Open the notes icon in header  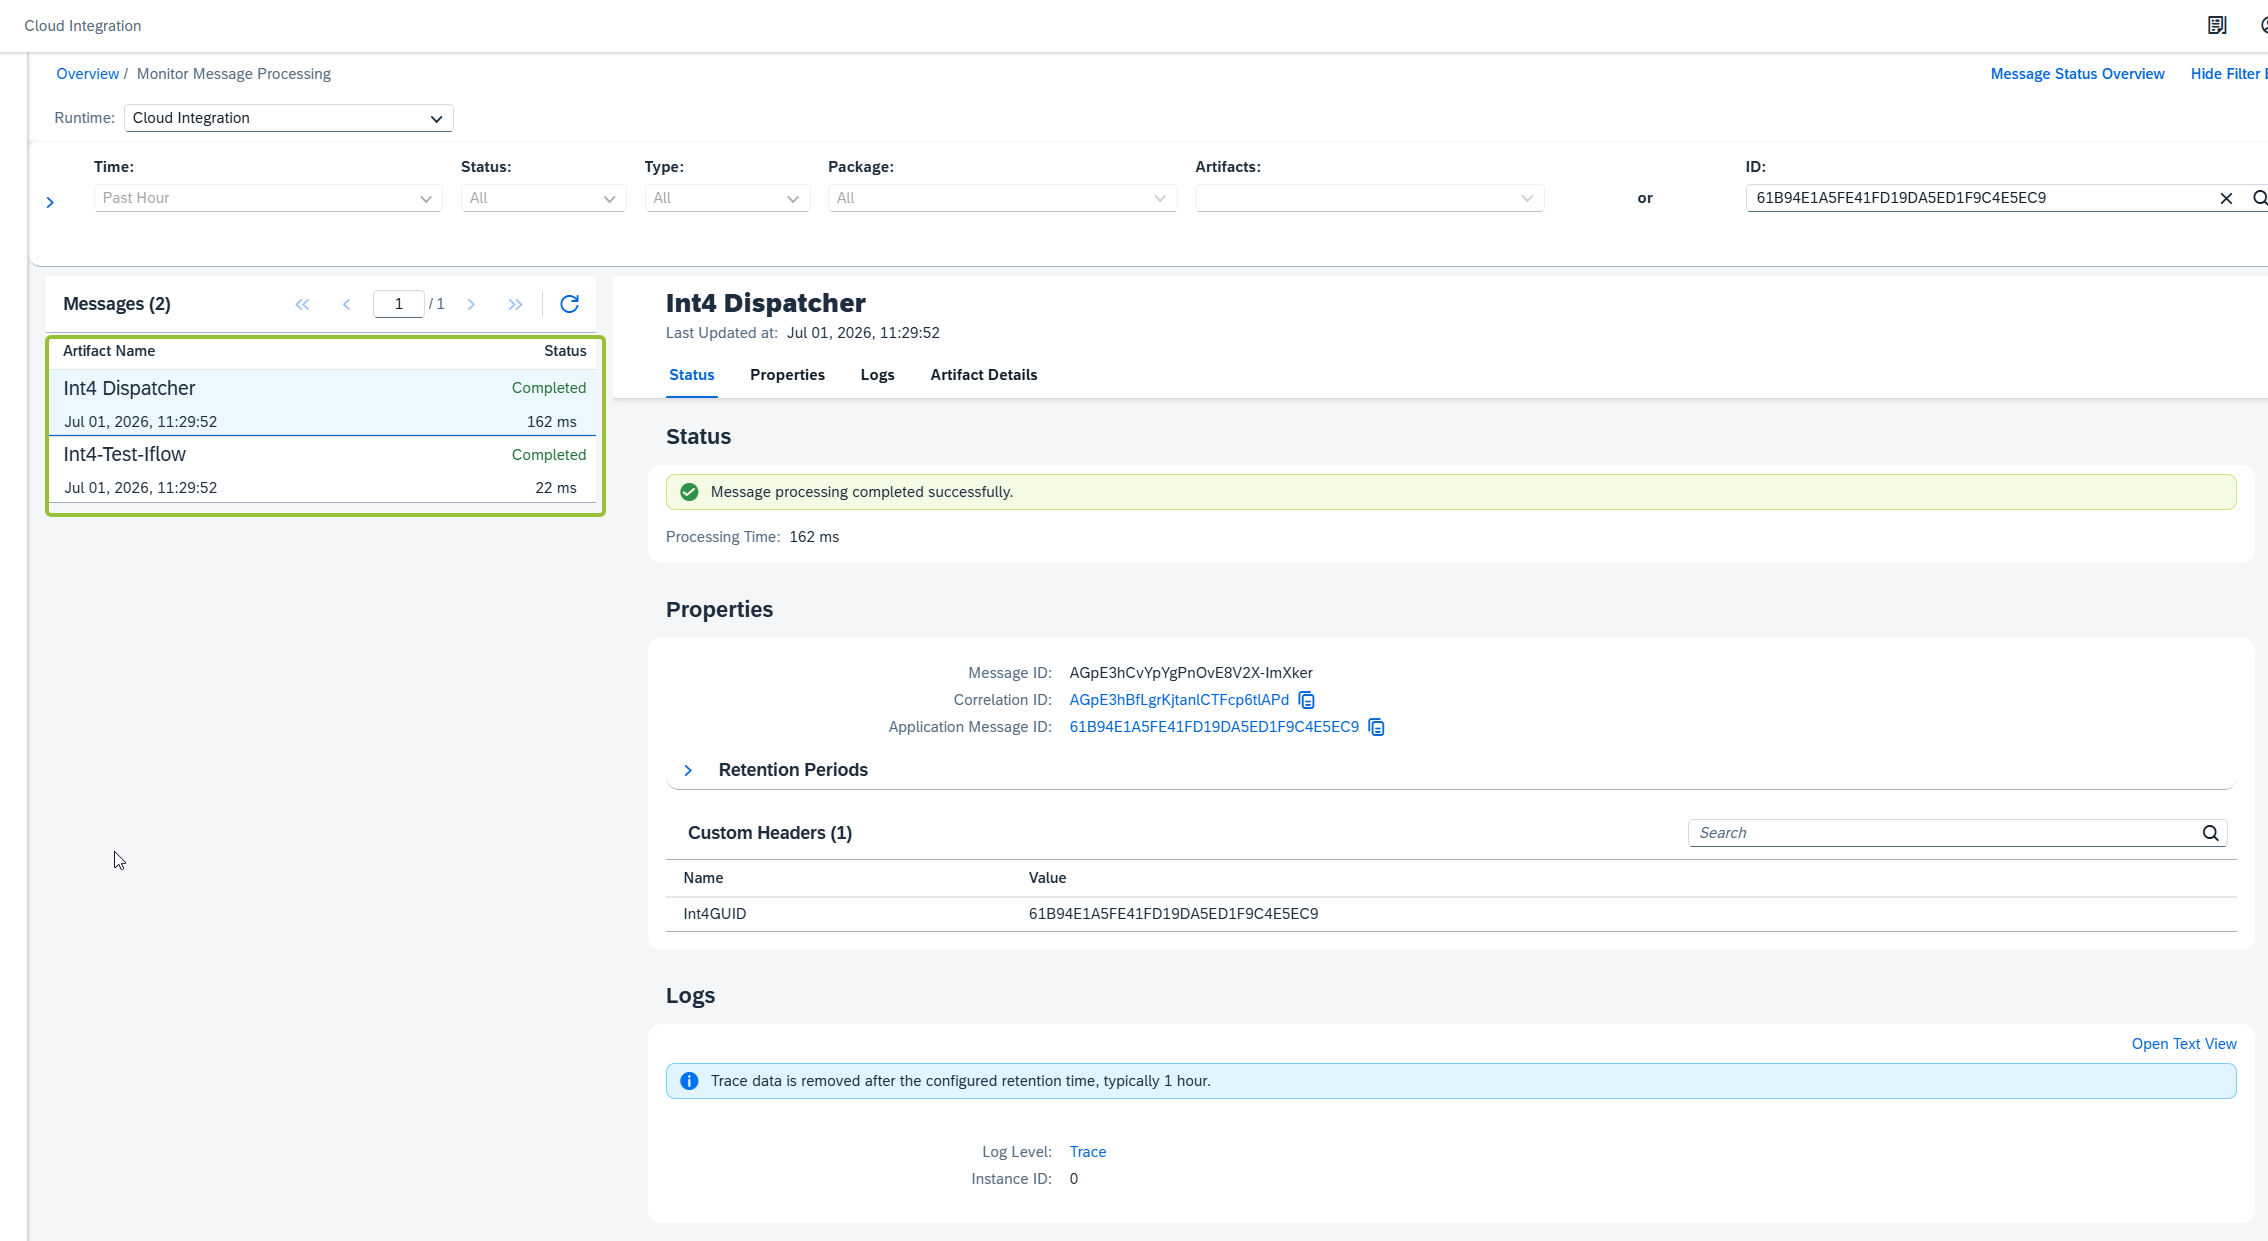(2216, 25)
